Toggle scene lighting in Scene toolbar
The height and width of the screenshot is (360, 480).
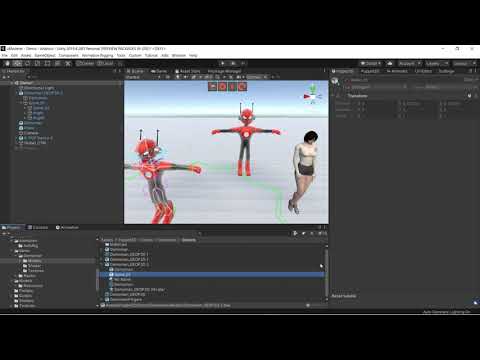178,77
